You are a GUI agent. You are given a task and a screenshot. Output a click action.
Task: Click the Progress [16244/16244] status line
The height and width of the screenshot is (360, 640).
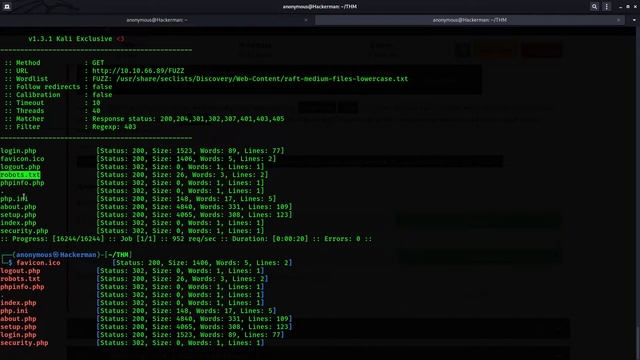[186, 239]
